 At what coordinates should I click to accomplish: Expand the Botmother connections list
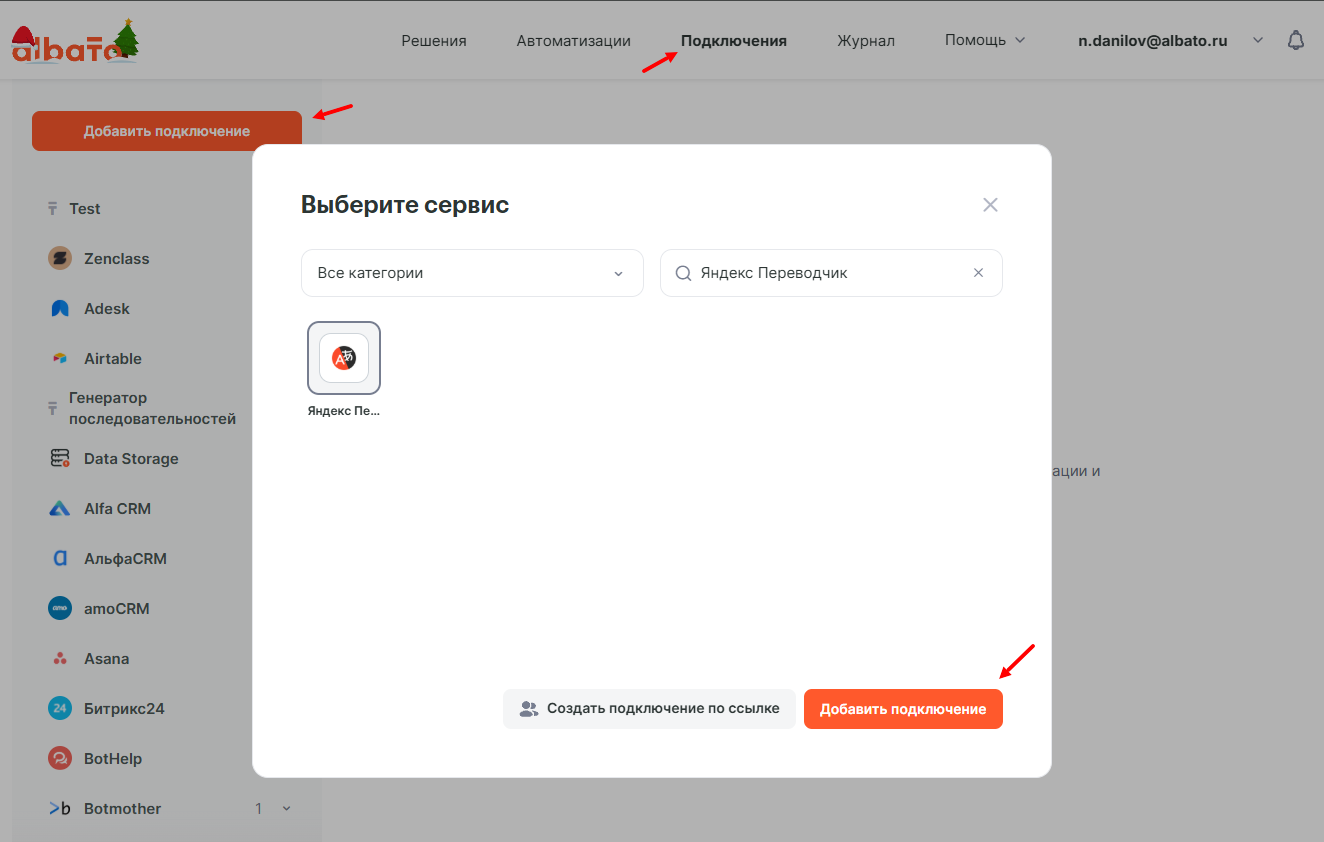(x=287, y=809)
